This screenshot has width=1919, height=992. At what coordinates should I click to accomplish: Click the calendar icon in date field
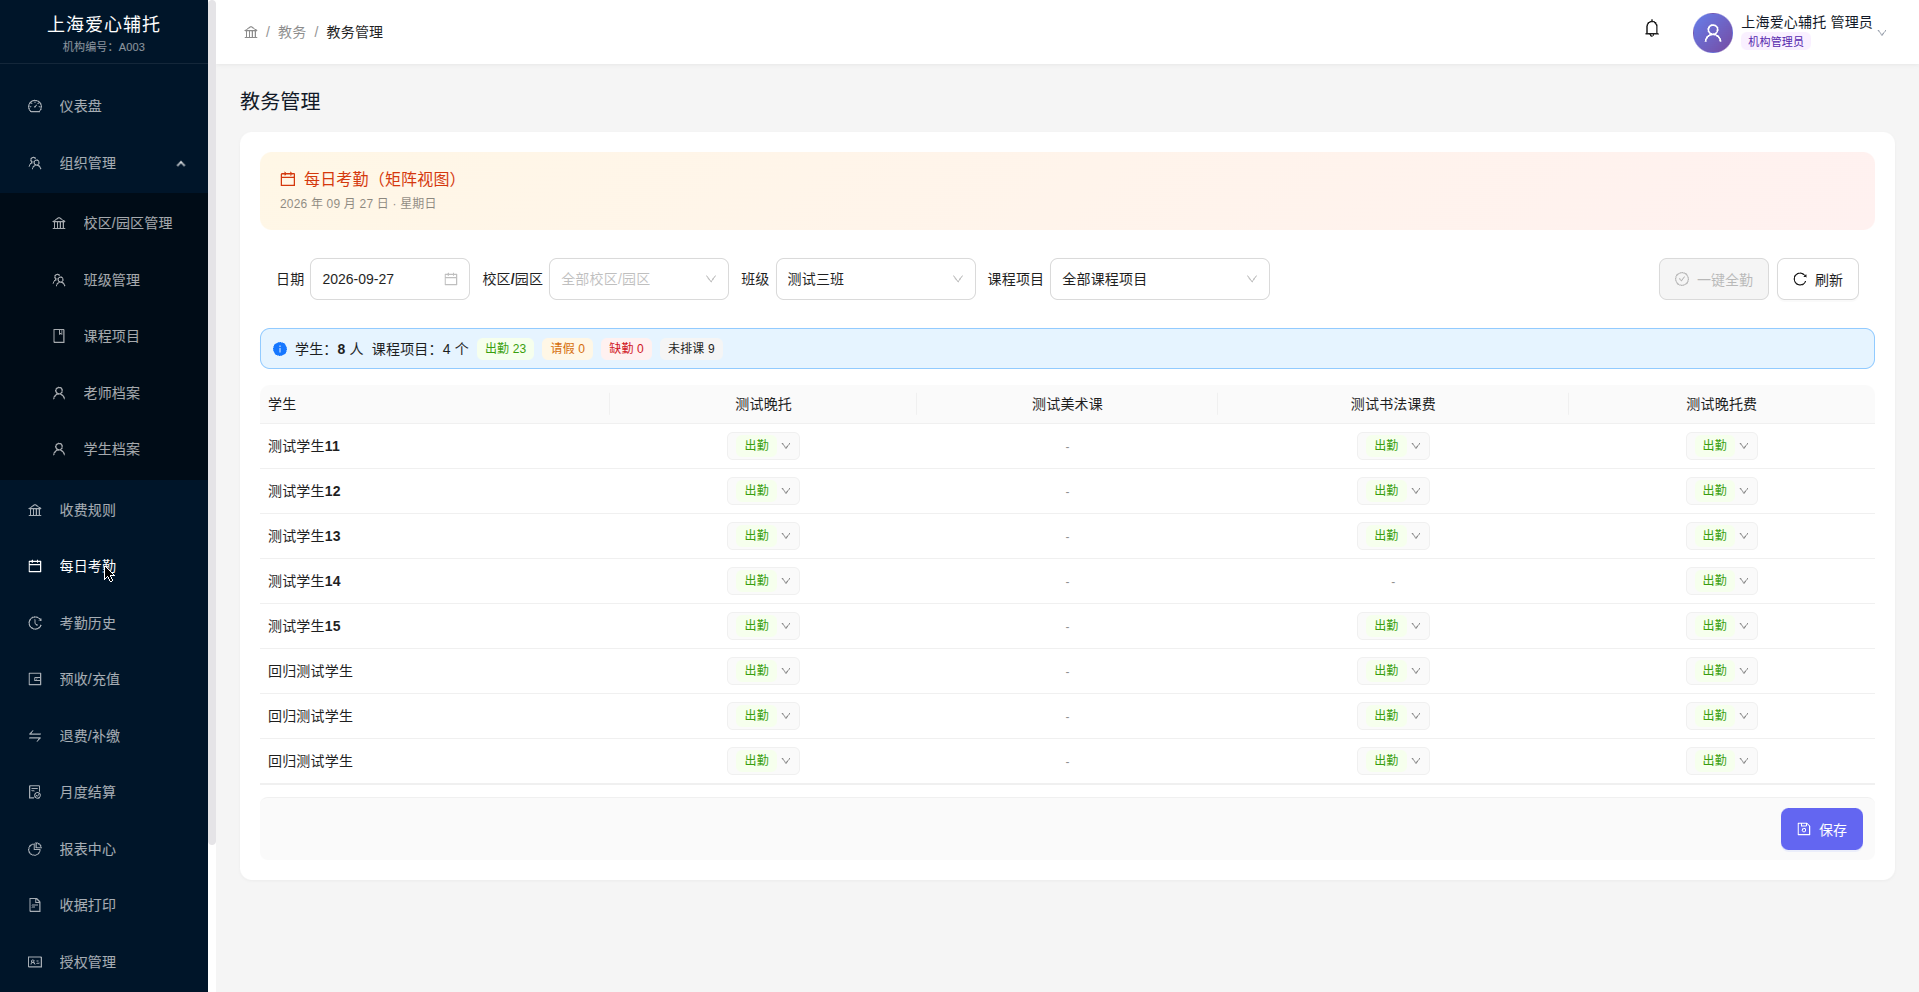[451, 279]
